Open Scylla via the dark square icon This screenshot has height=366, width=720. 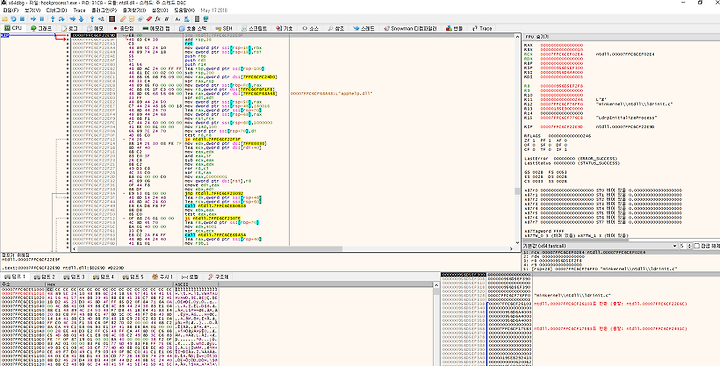(112, 19)
